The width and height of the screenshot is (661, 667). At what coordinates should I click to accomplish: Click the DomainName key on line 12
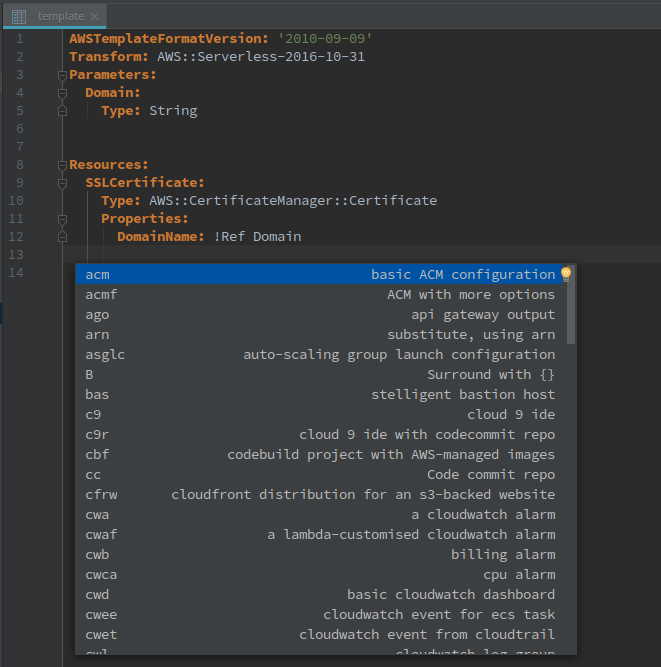coord(161,237)
